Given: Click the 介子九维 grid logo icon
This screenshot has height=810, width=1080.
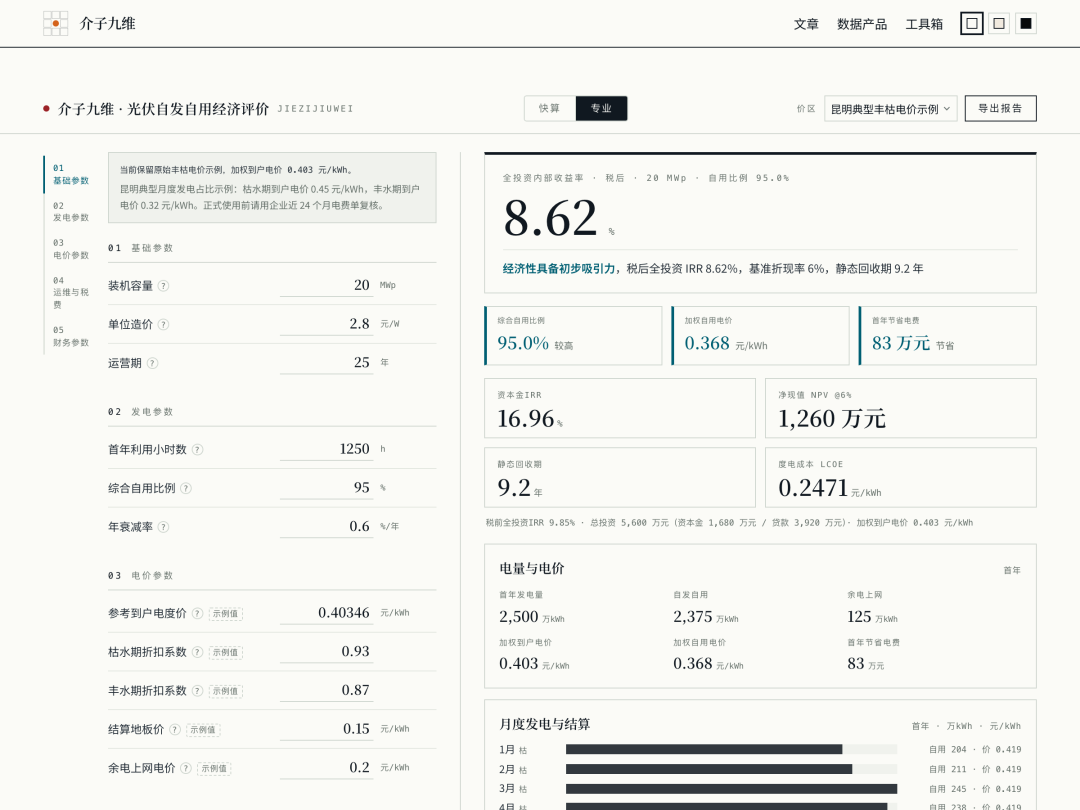Looking at the screenshot, I should coord(55,23).
